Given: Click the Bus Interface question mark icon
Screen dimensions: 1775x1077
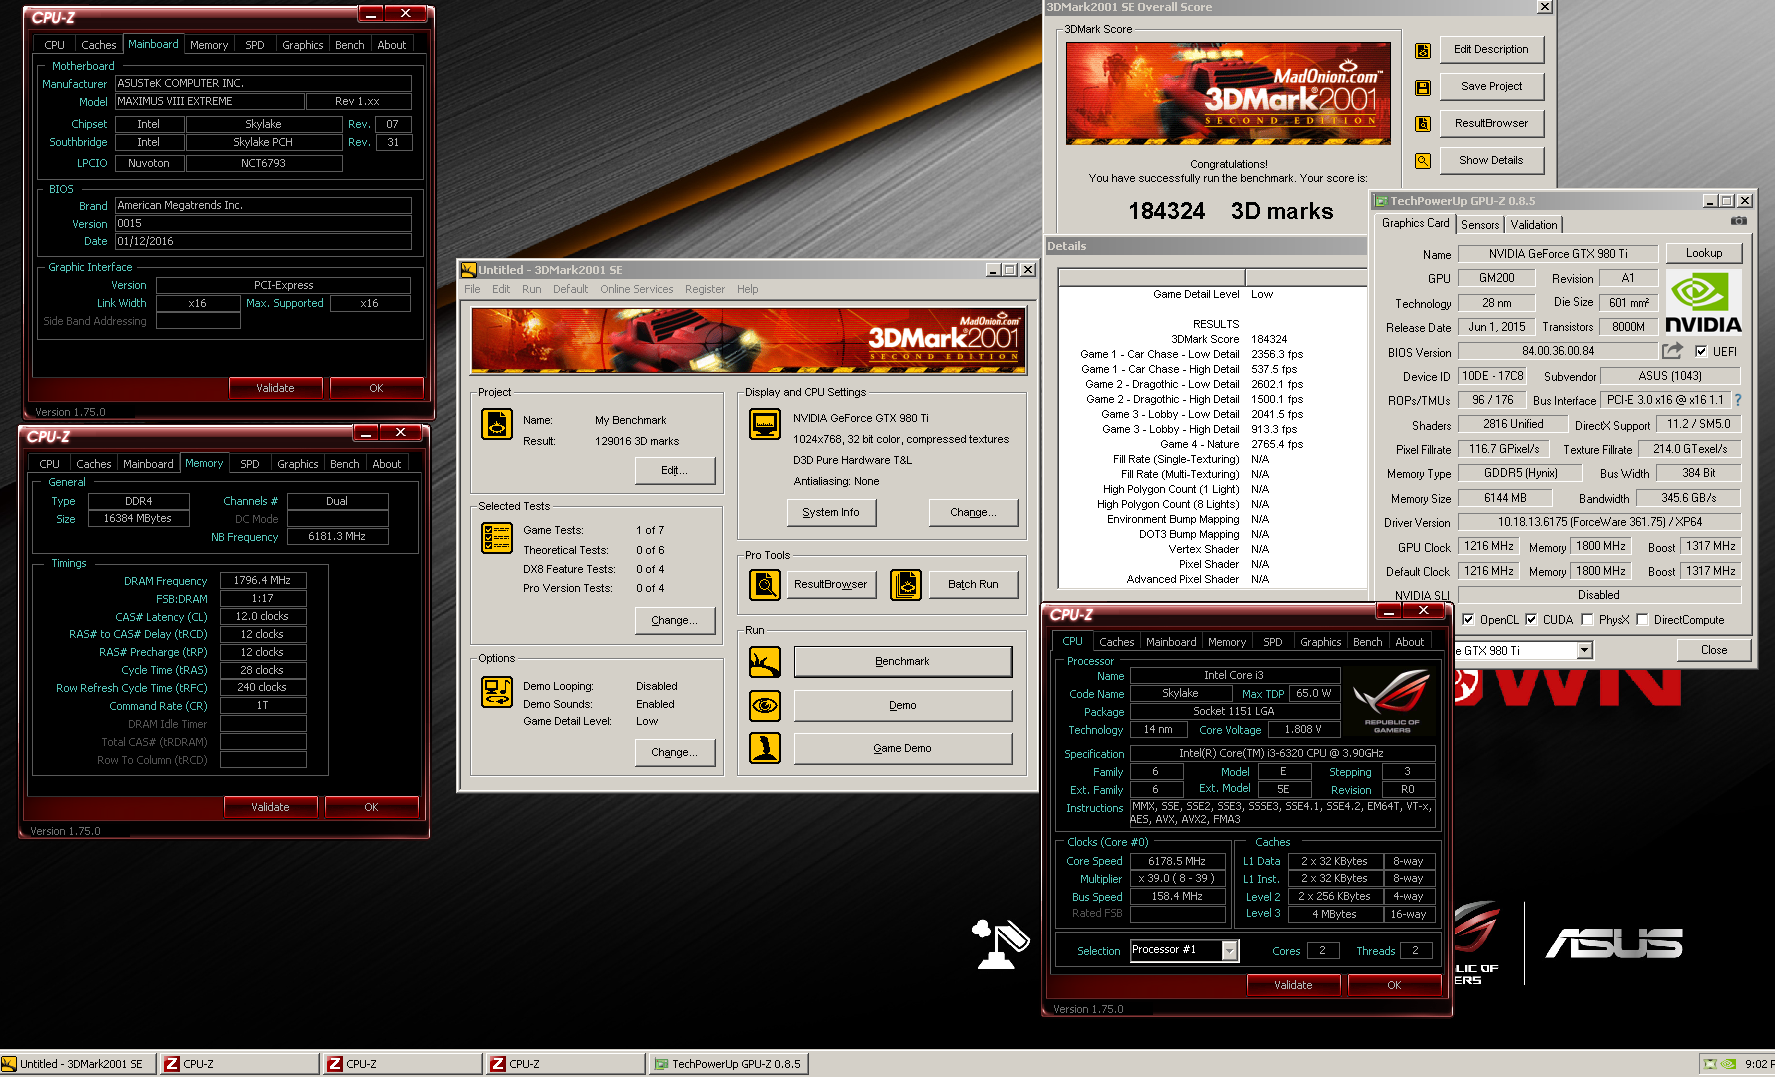Looking at the screenshot, I should click(1738, 400).
